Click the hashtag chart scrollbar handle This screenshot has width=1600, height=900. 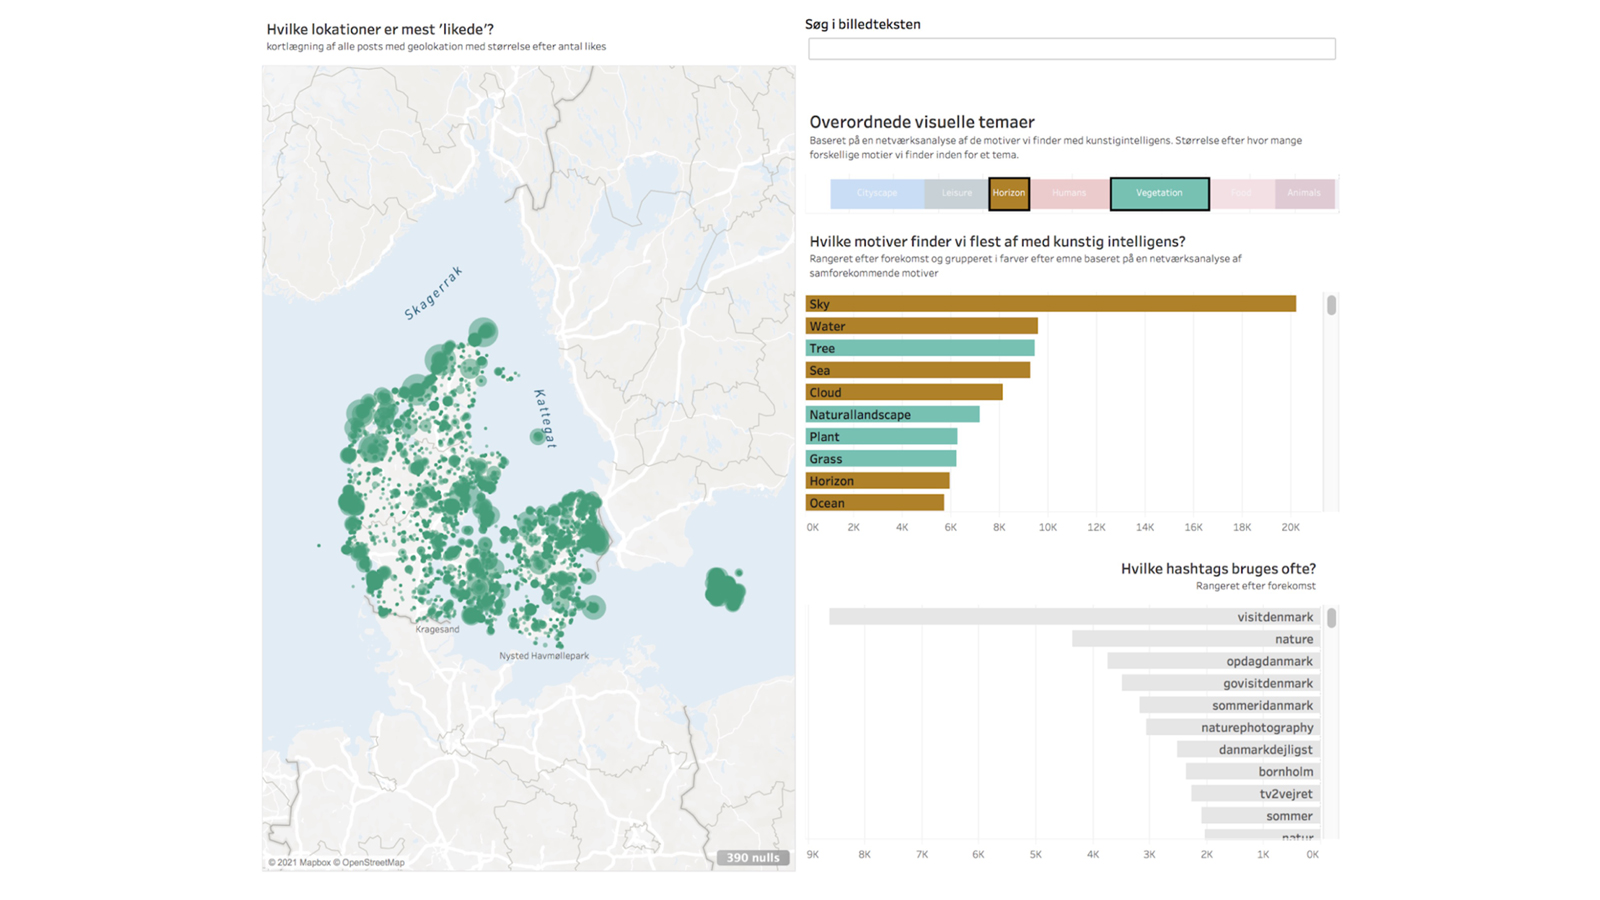tap(1331, 618)
